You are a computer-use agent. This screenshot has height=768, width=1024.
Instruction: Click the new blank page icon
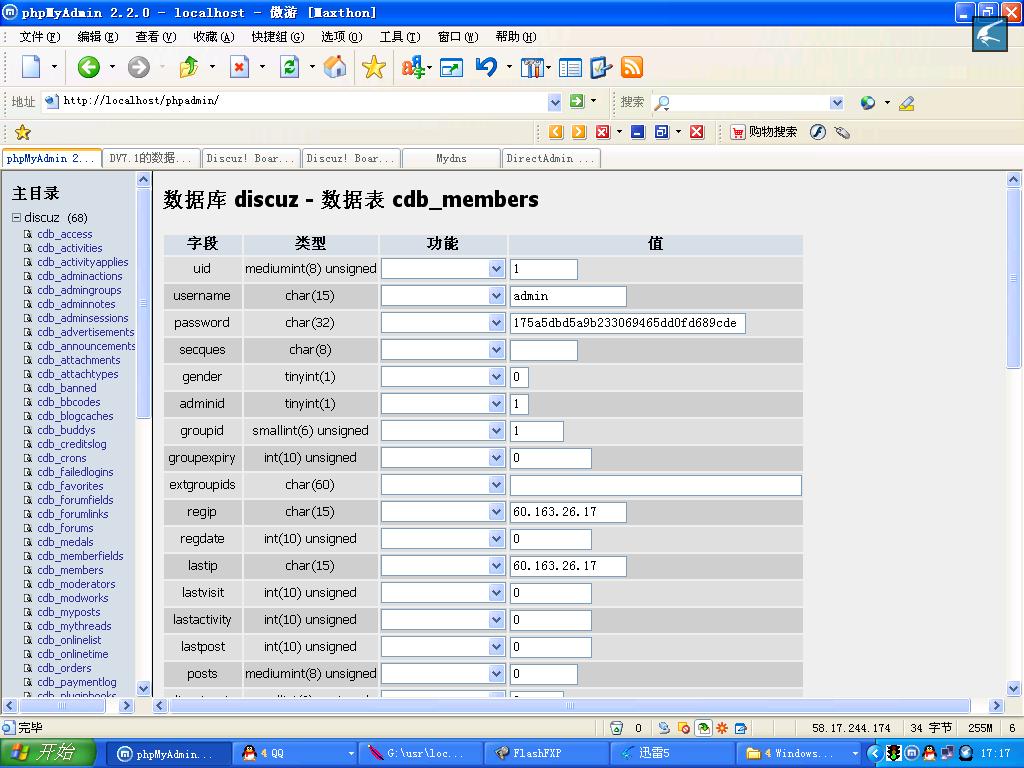coord(31,67)
